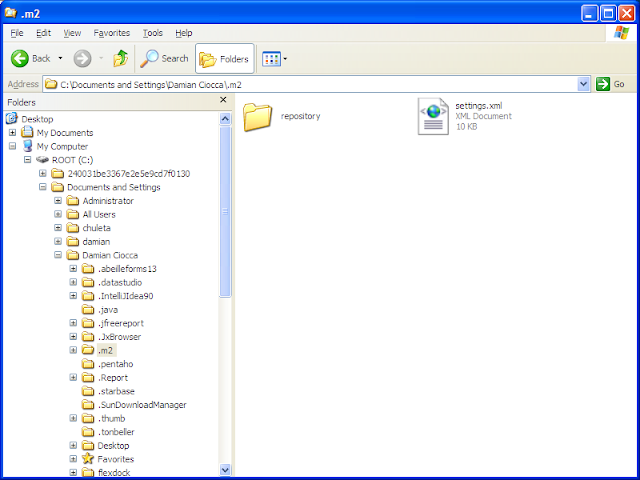Image resolution: width=640 pixels, height=480 pixels.
Task: Expand My Documents in tree
Action: coord(13,133)
